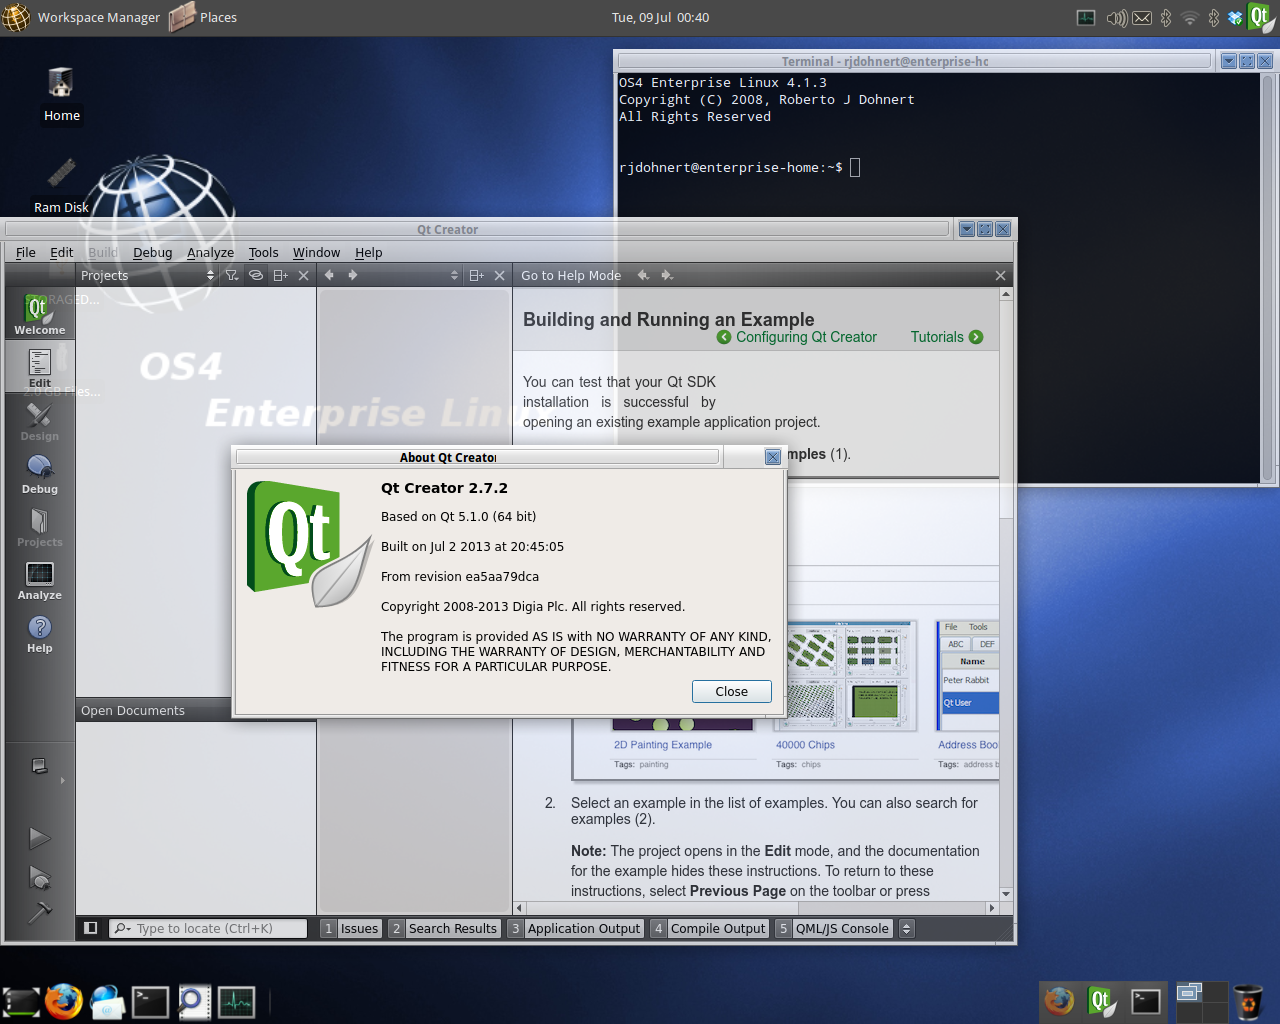Close the About Qt Creator dialog
1280x1024 pixels.
731,691
